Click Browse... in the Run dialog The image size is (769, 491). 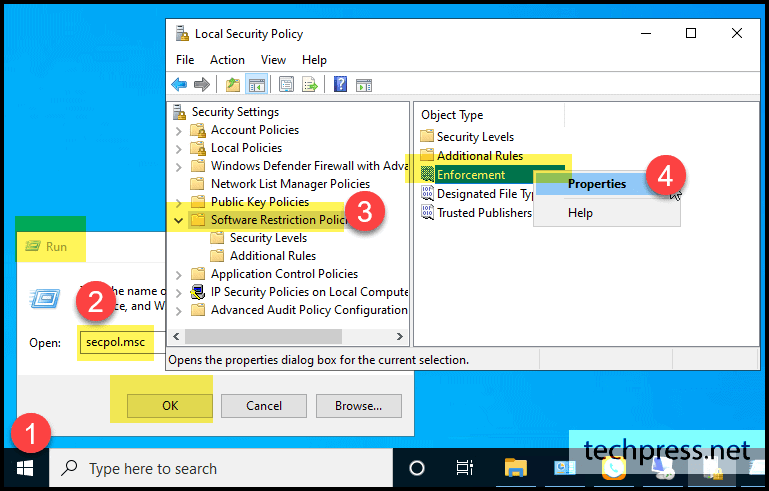(359, 406)
